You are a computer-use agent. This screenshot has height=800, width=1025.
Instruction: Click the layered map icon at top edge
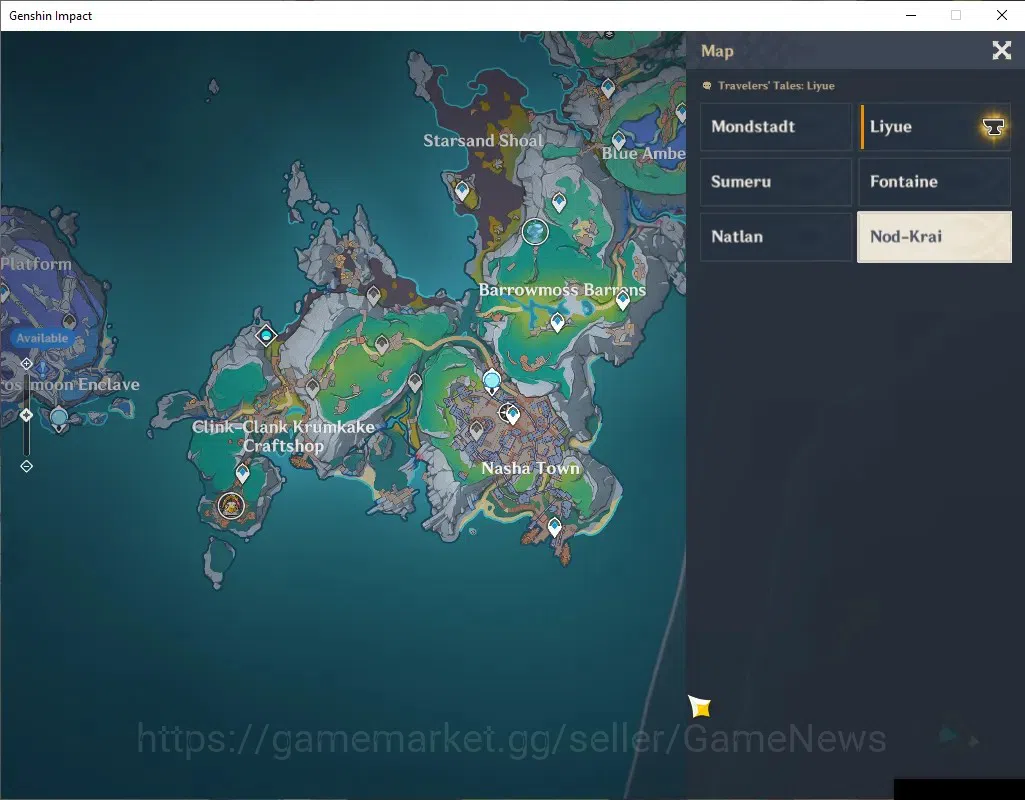point(609,34)
